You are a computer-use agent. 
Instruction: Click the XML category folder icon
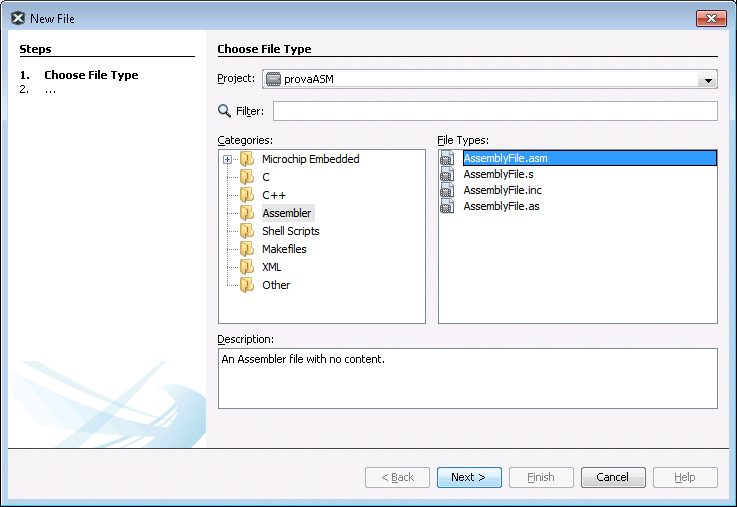(x=247, y=267)
